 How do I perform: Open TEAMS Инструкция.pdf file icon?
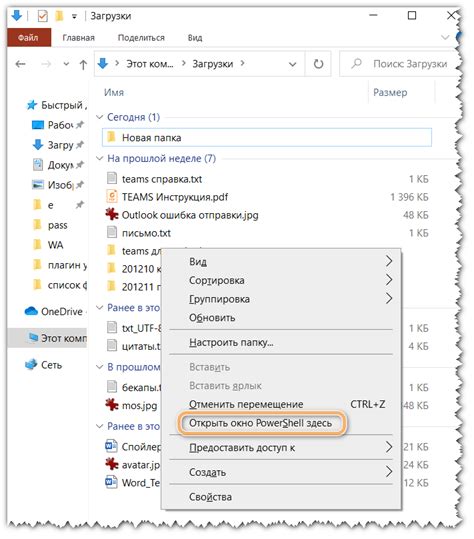111,197
